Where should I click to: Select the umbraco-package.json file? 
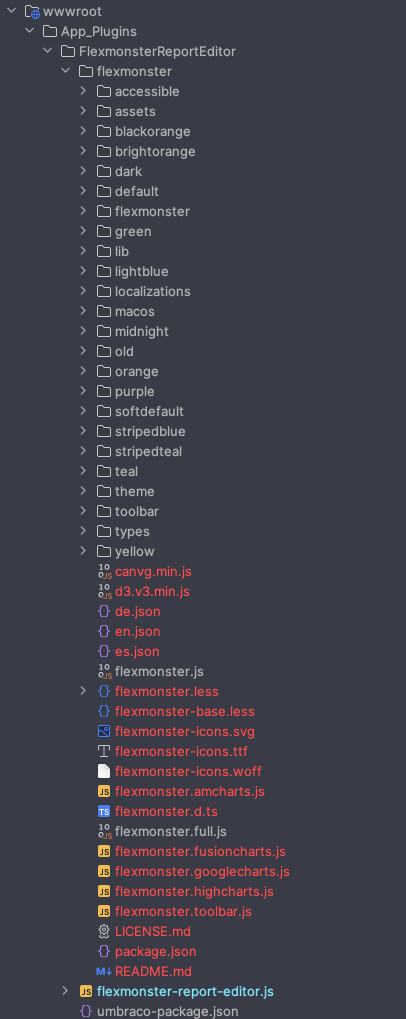pyautogui.click(x=167, y=1011)
